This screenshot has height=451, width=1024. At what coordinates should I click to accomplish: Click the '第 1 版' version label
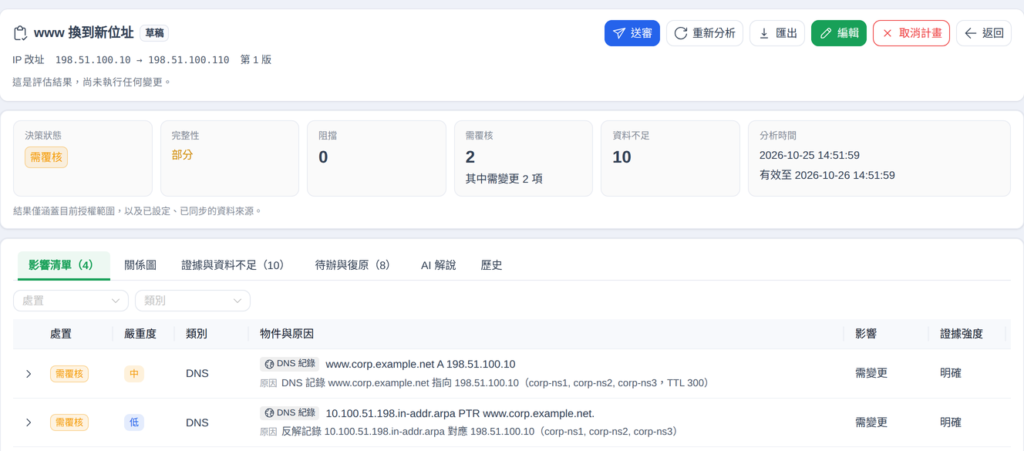(x=256, y=60)
